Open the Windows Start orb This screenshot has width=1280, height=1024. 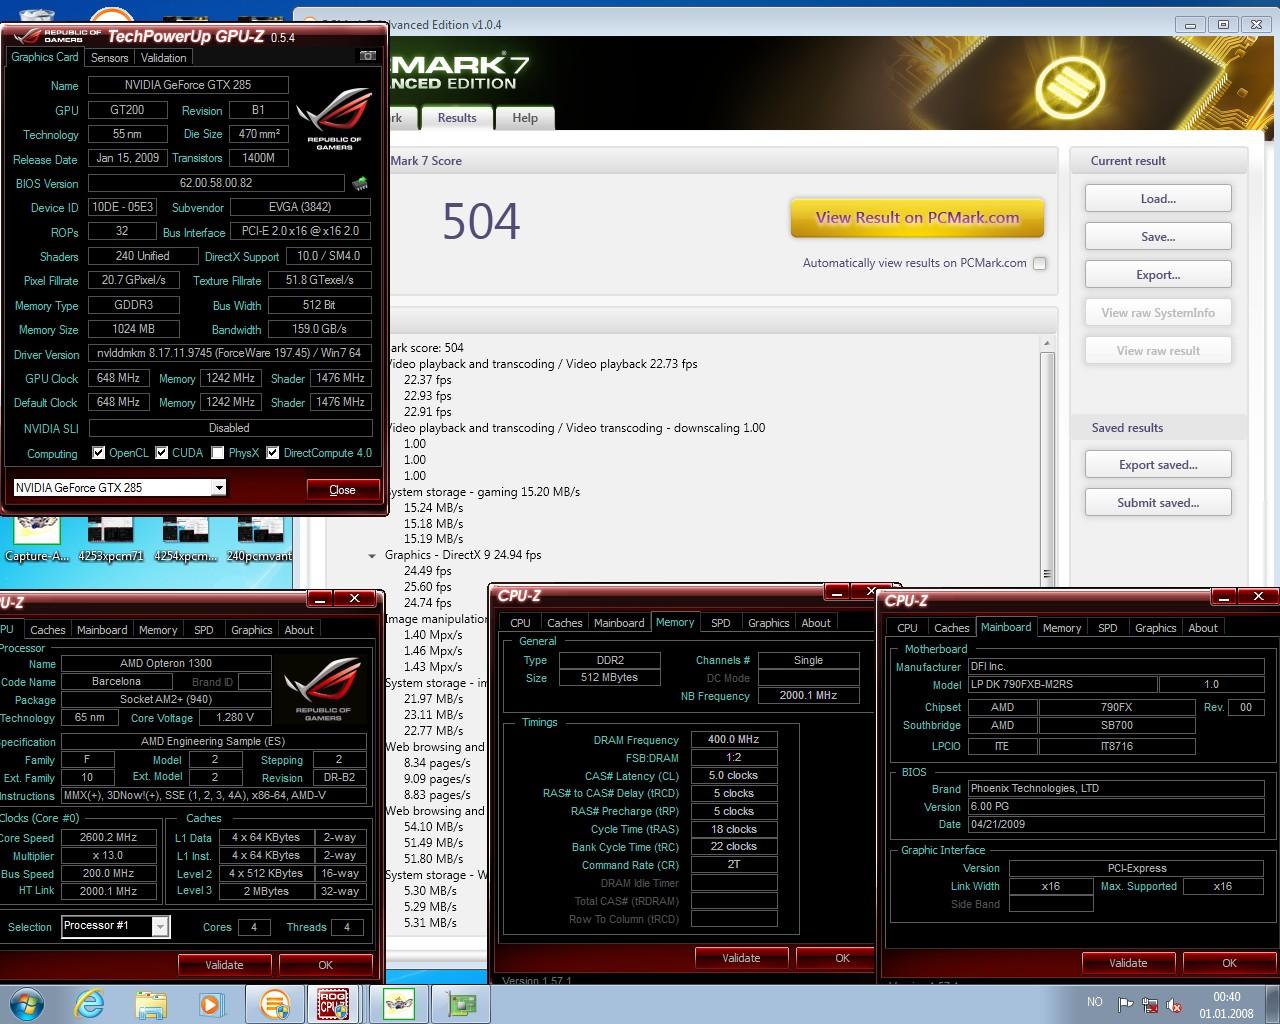click(26, 1004)
